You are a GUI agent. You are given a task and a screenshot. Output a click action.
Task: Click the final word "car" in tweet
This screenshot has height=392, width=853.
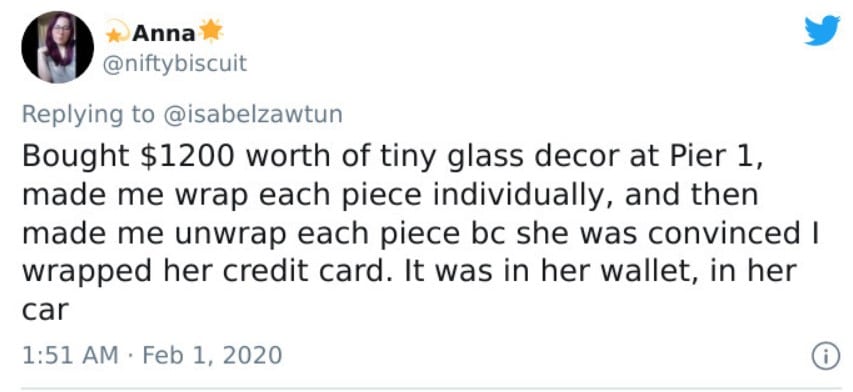pyautogui.click(x=45, y=311)
